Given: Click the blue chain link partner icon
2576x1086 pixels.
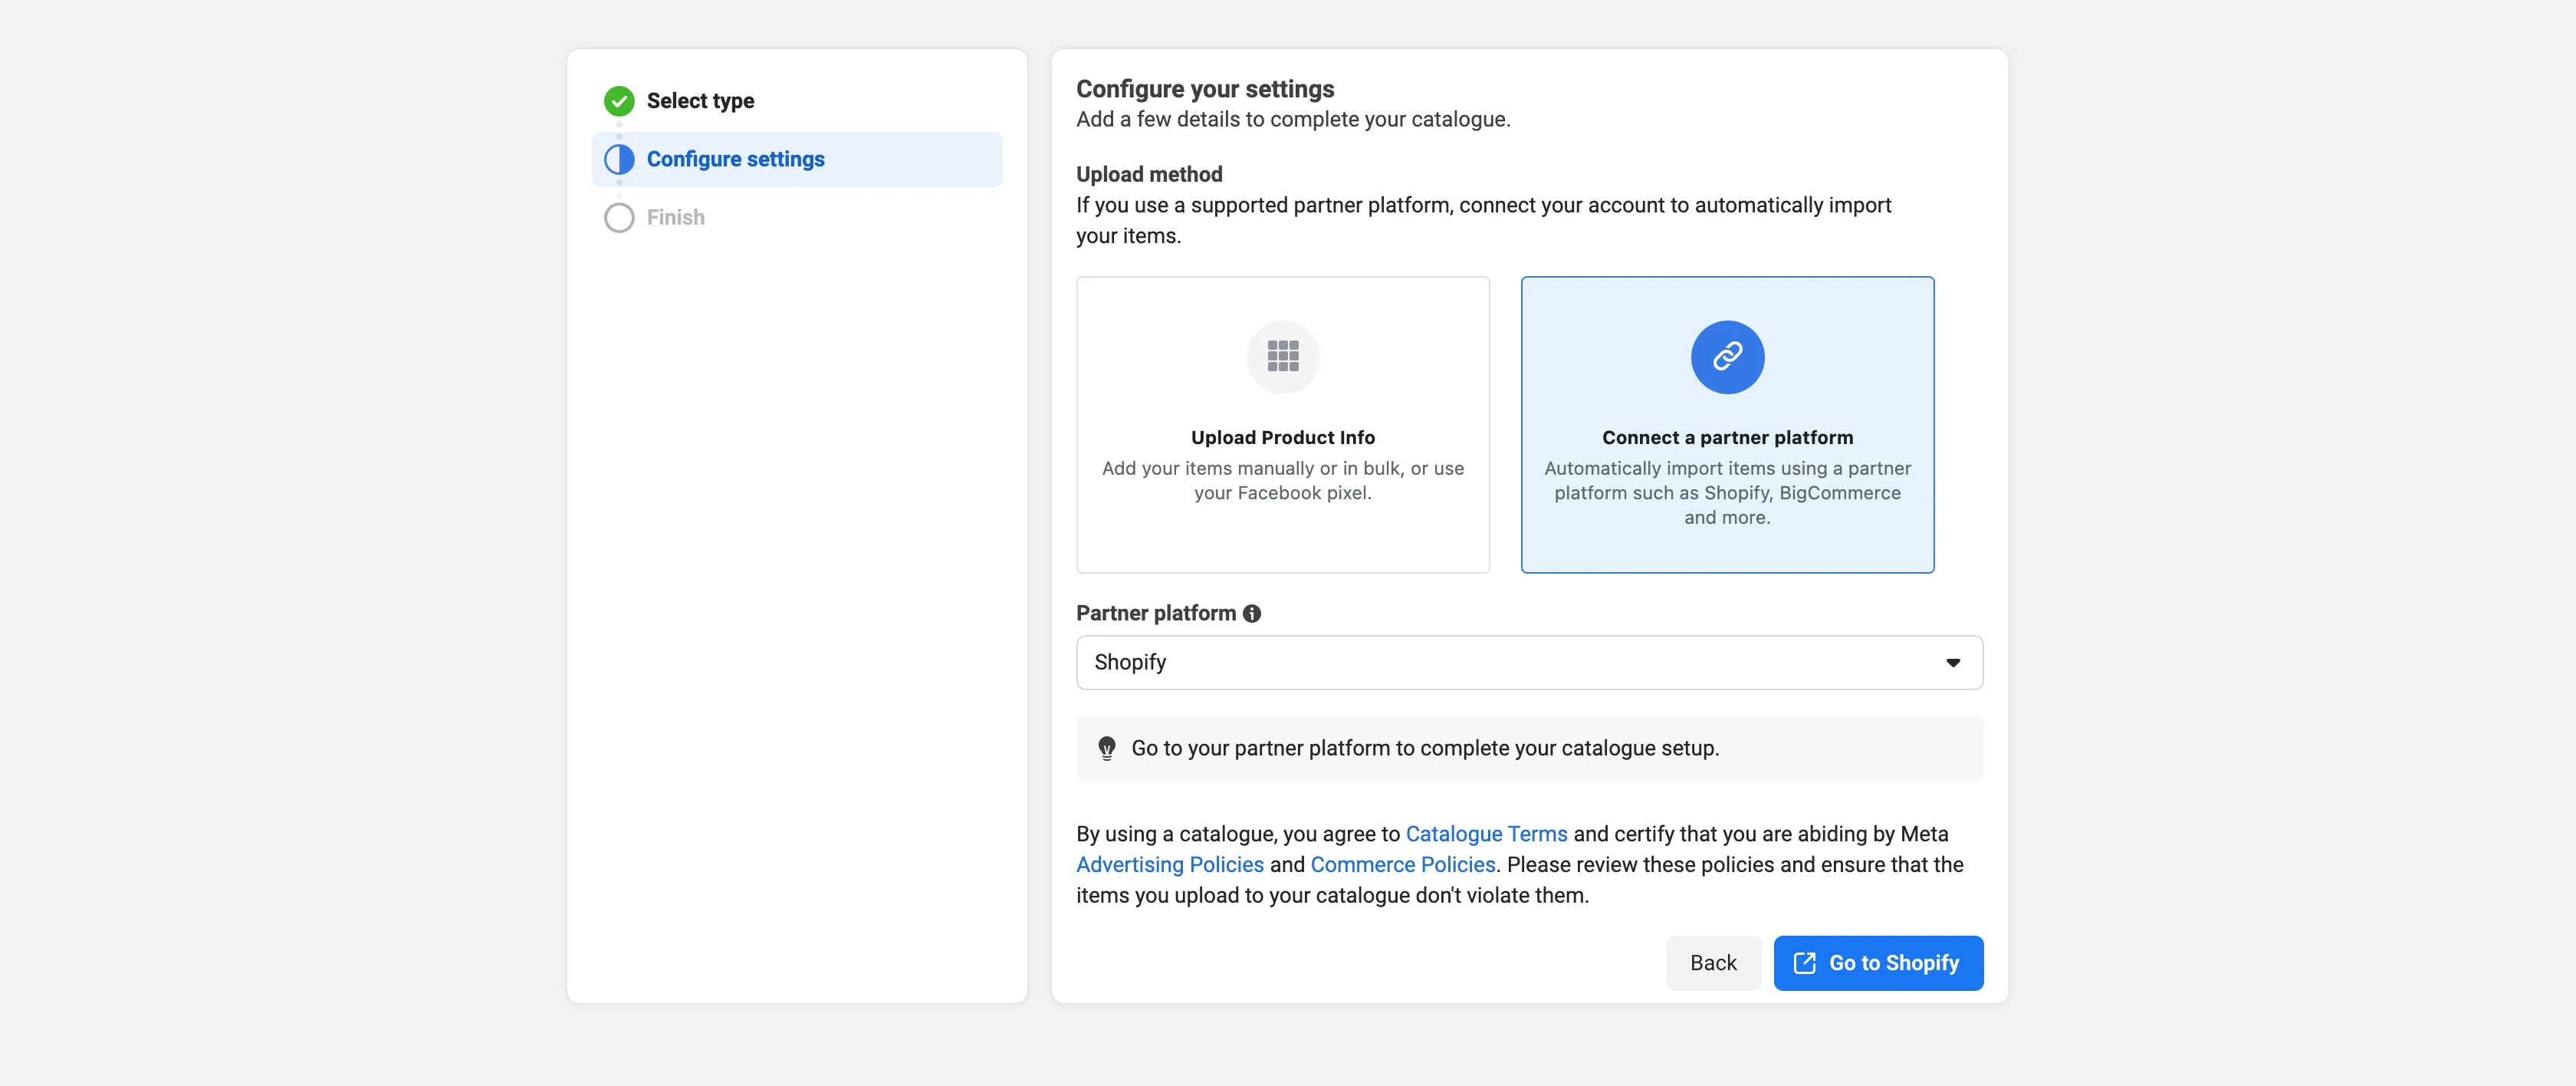Looking at the screenshot, I should [1727, 356].
